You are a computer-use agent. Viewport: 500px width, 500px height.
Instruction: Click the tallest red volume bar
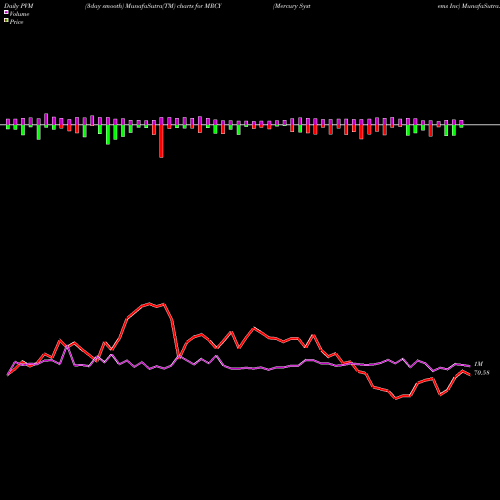pyautogui.click(x=161, y=141)
